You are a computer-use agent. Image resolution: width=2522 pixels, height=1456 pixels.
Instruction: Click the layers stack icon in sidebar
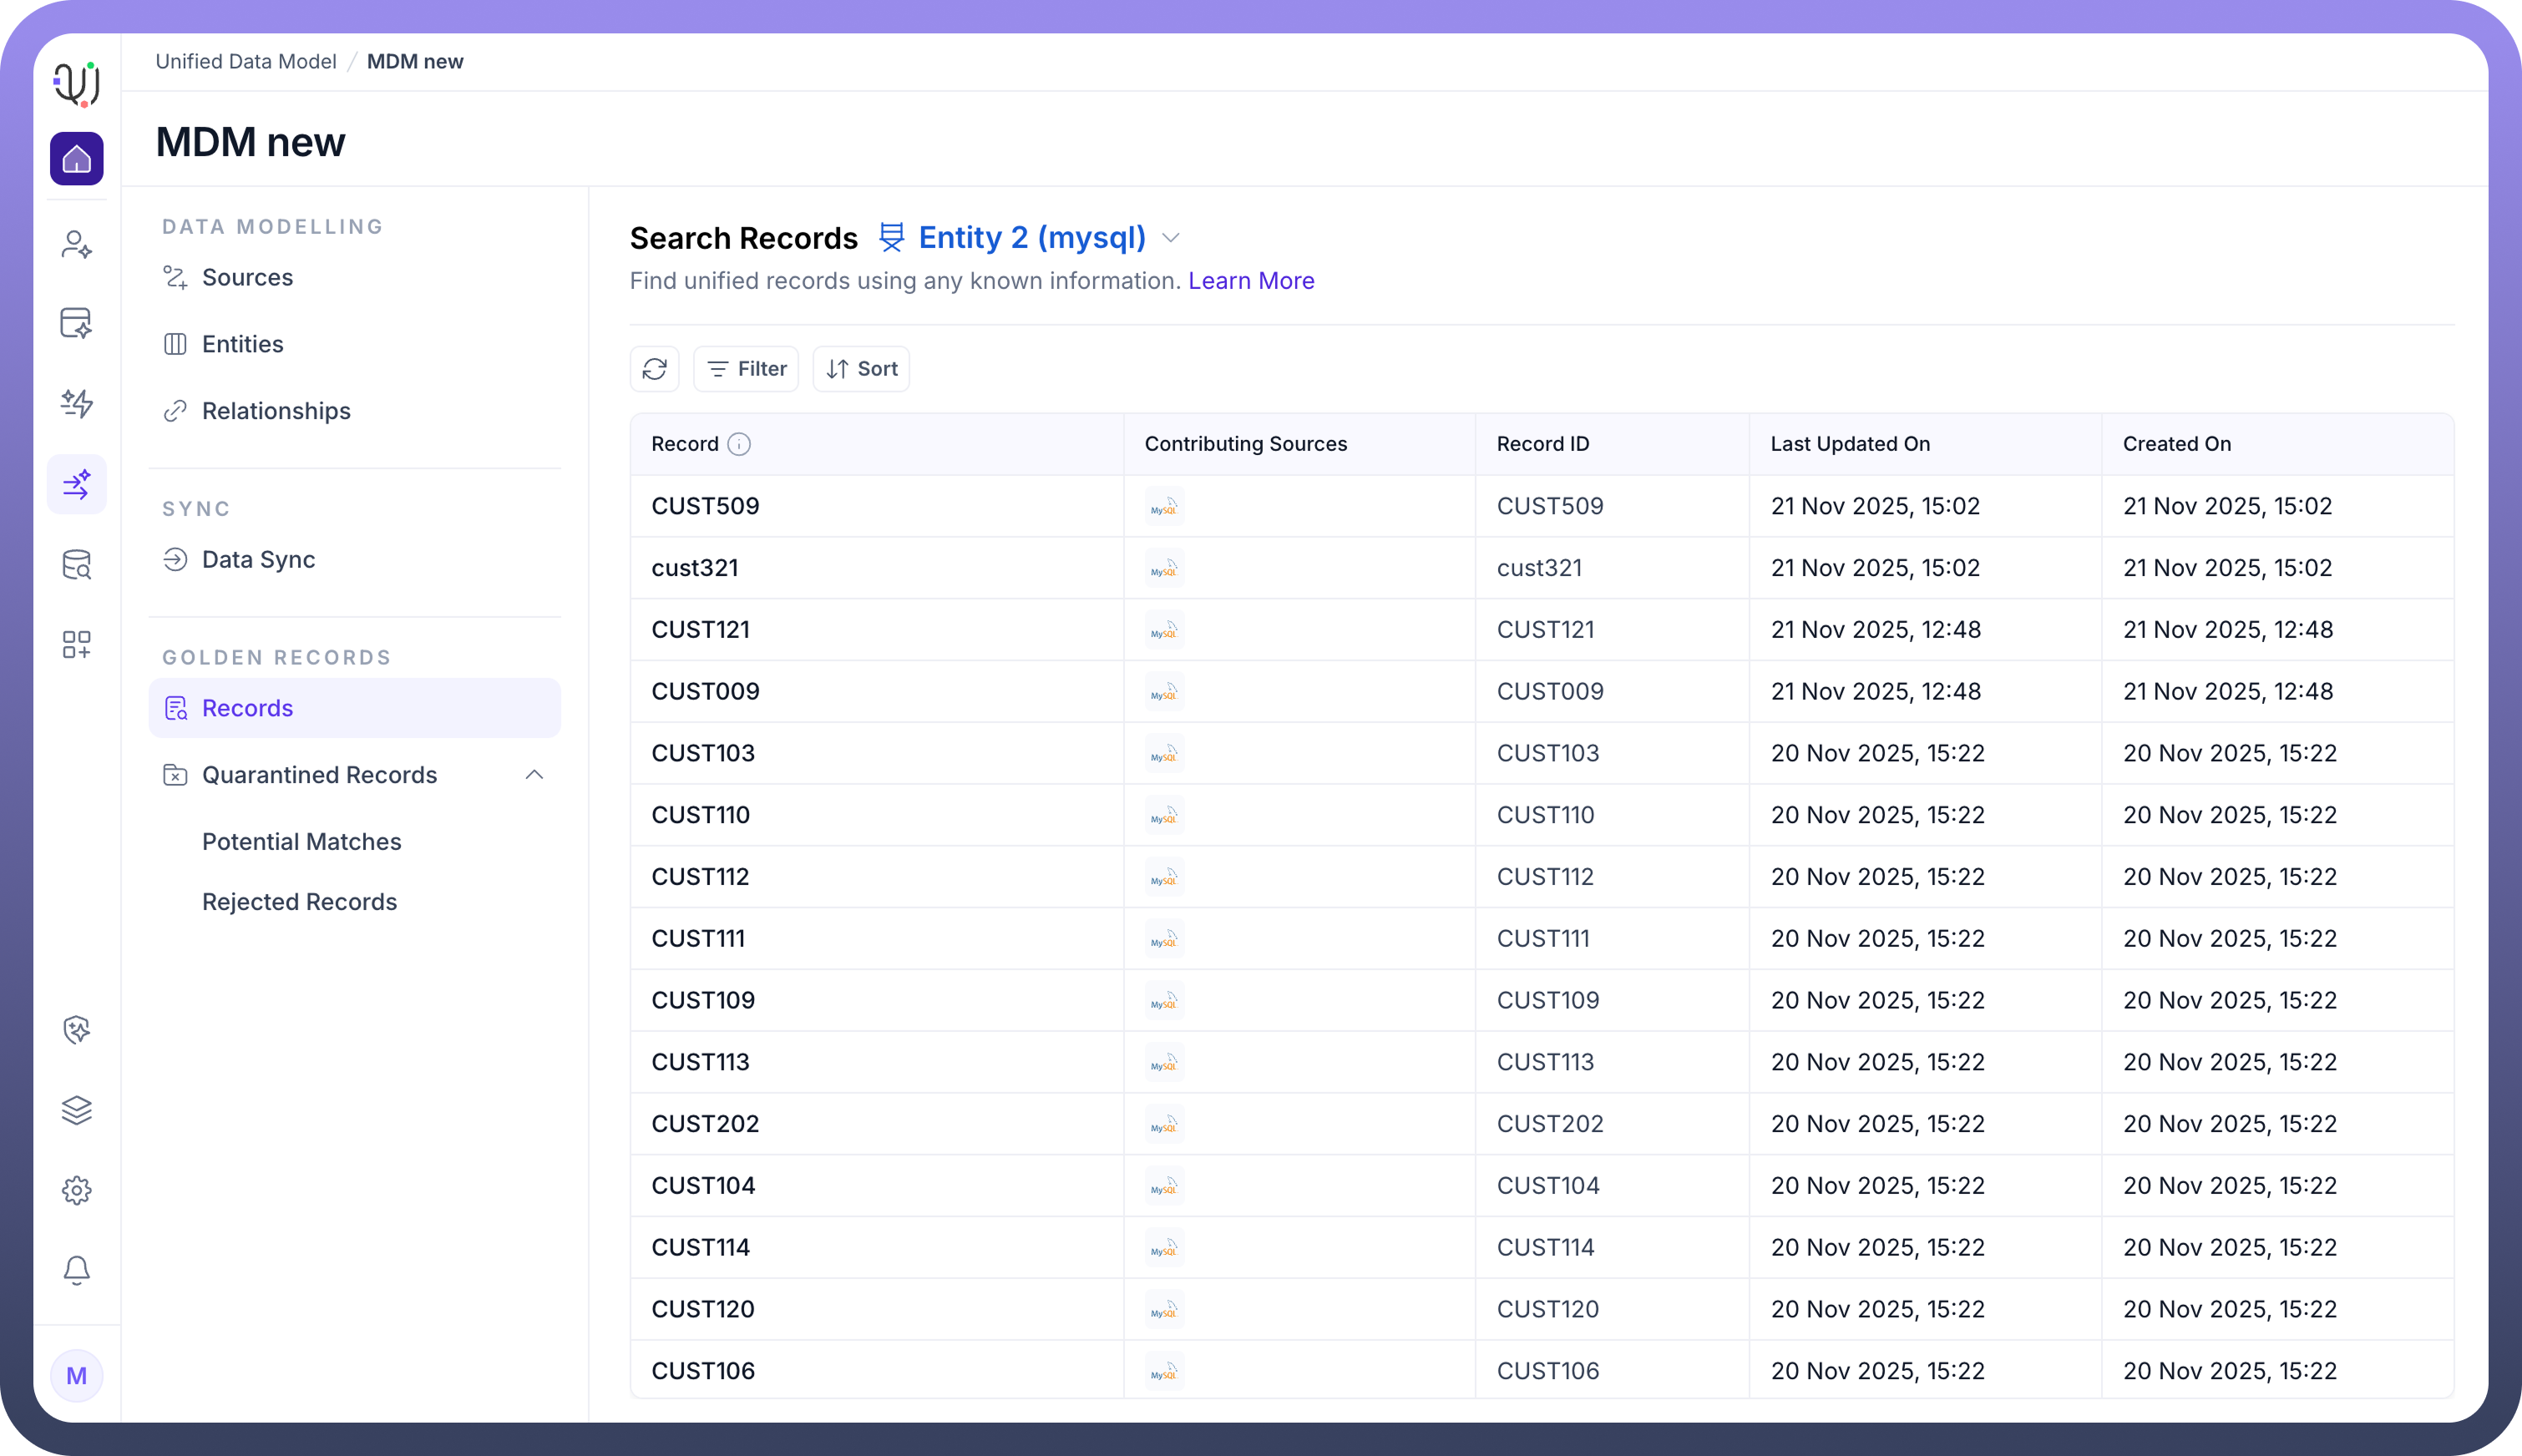point(76,1110)
